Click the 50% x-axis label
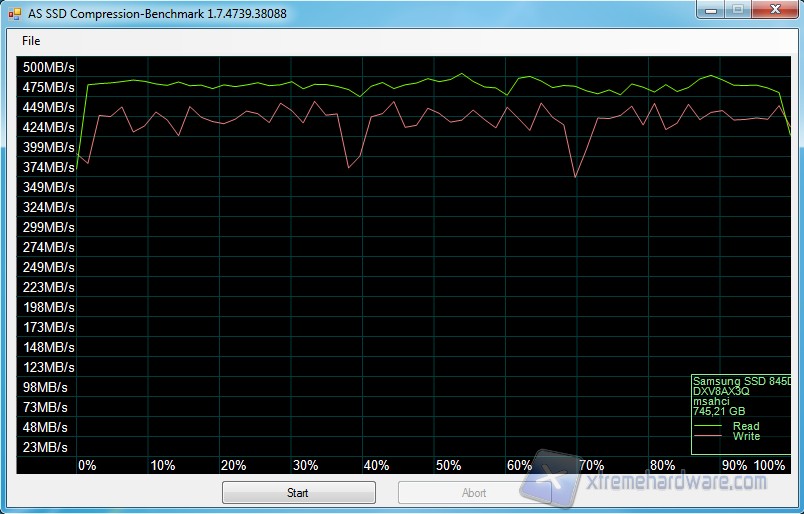This screenshot has width=804, height=514. point(448,465)
